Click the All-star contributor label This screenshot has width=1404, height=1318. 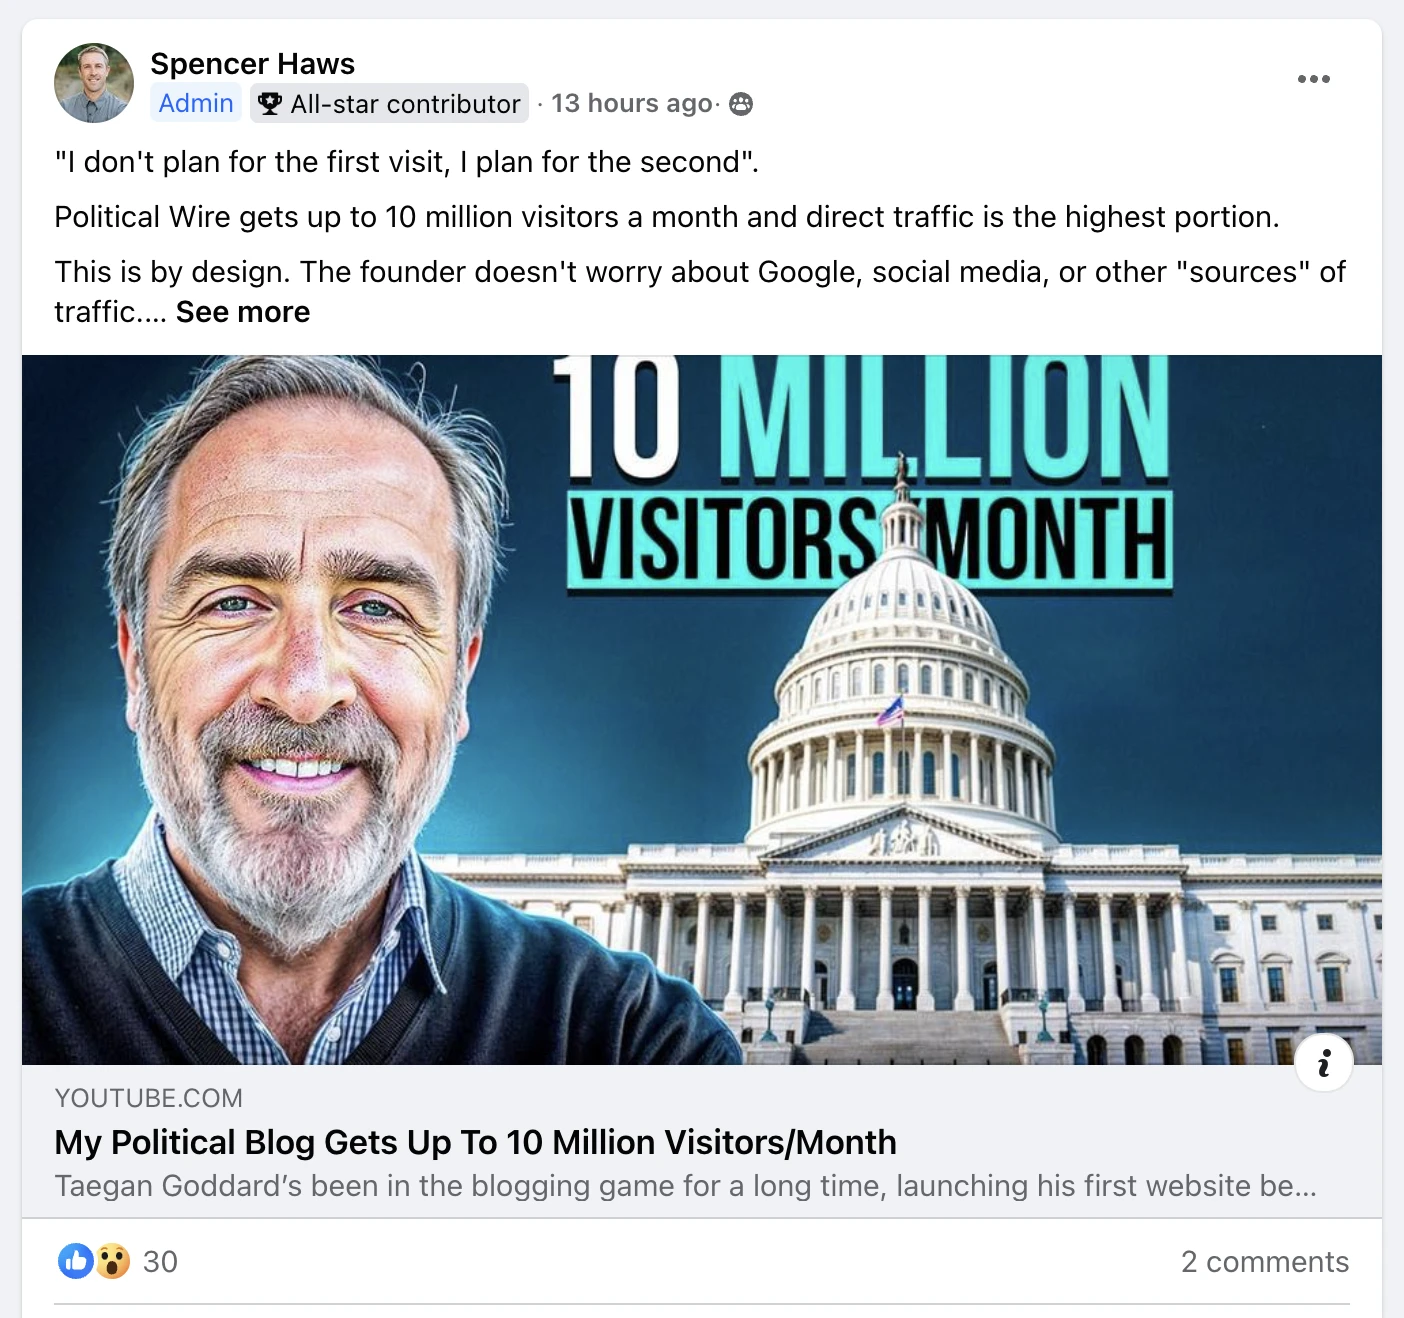[405, 104]
